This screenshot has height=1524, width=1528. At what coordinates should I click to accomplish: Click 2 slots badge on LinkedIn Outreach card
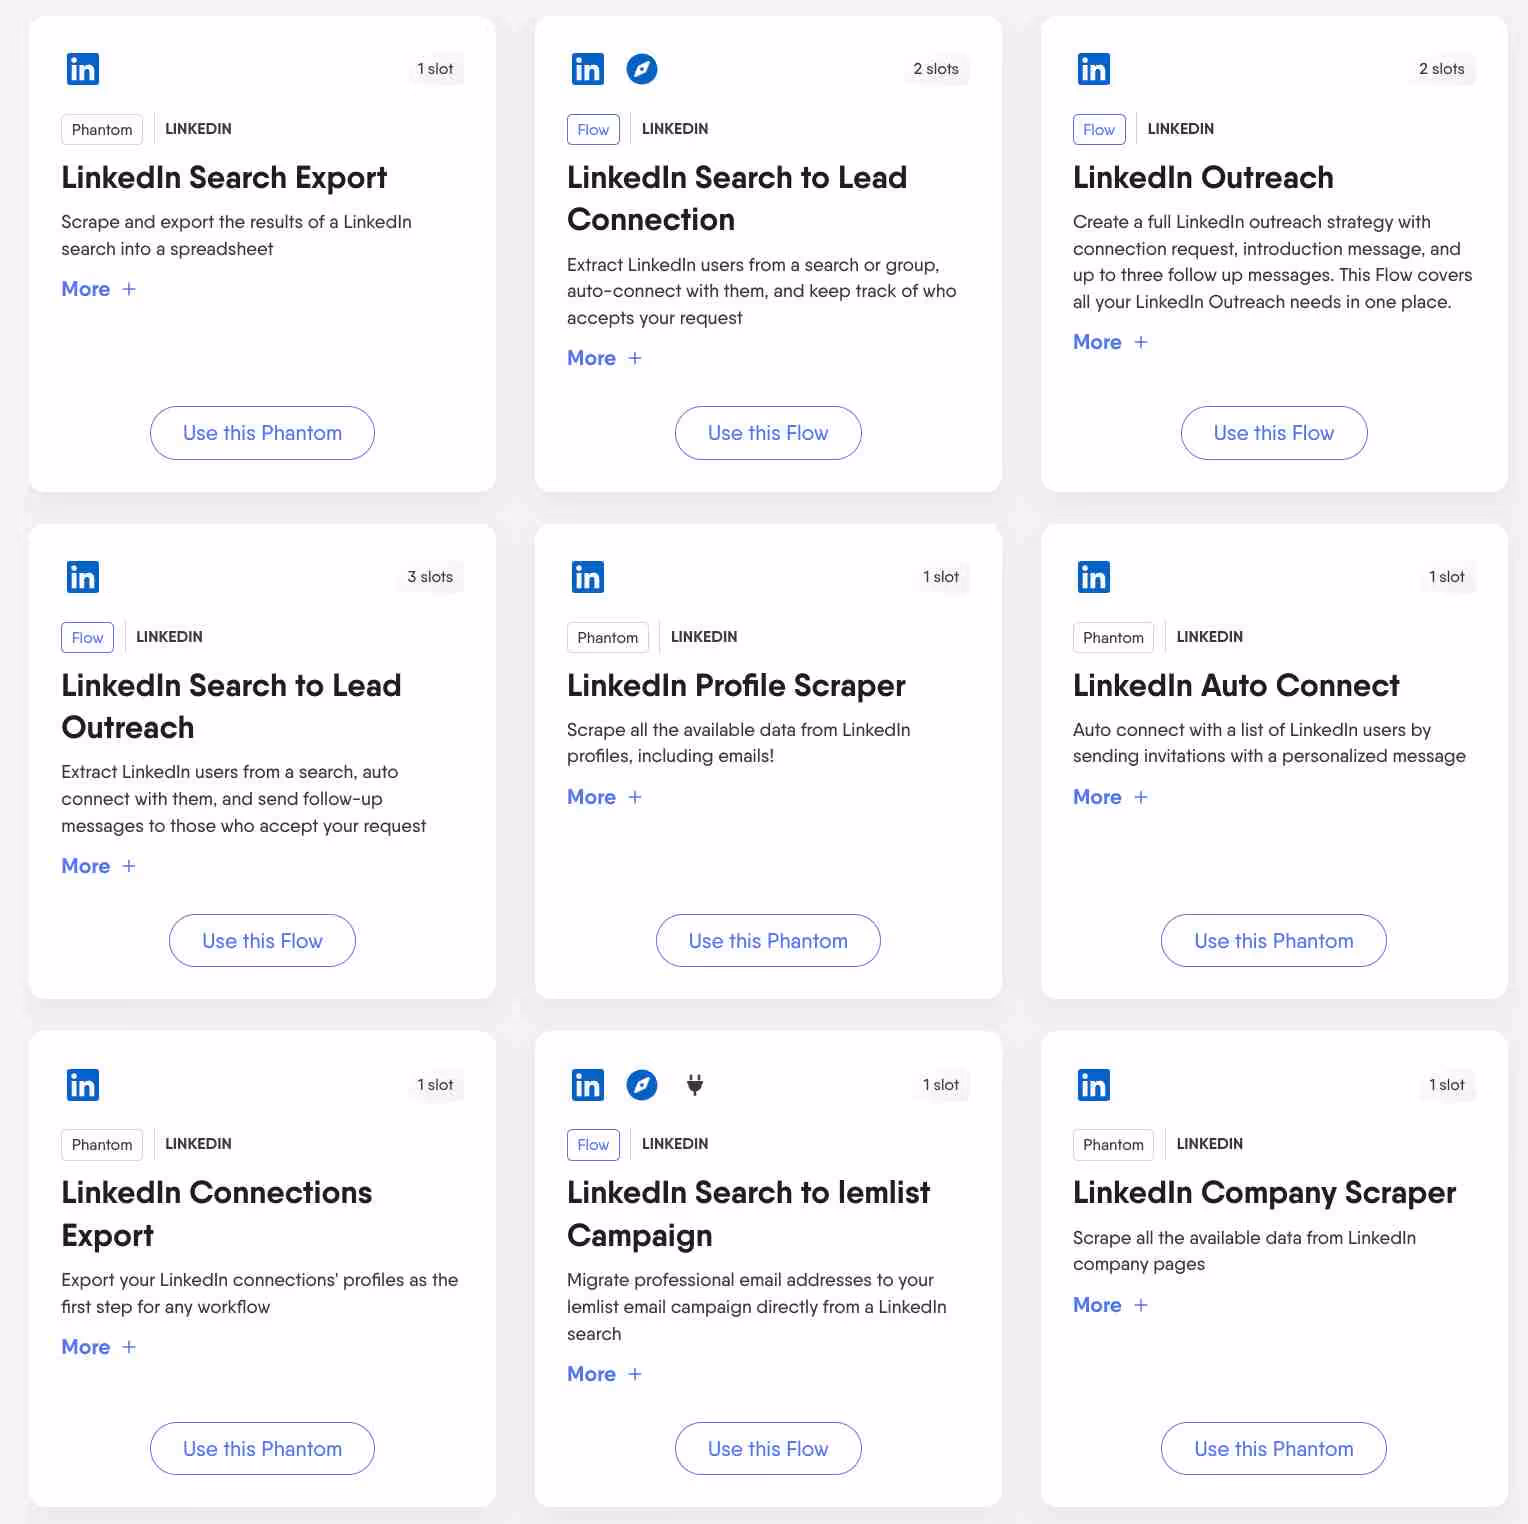[1442, 69]
